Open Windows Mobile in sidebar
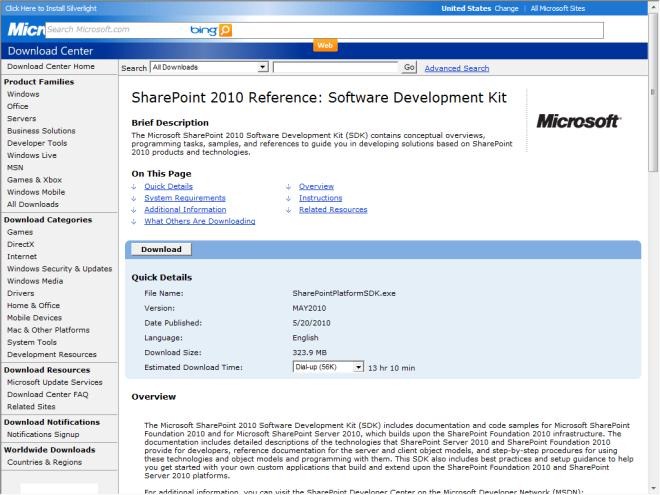Image resolution: width=660 pixels, height=495 pixels. point(36,192)
